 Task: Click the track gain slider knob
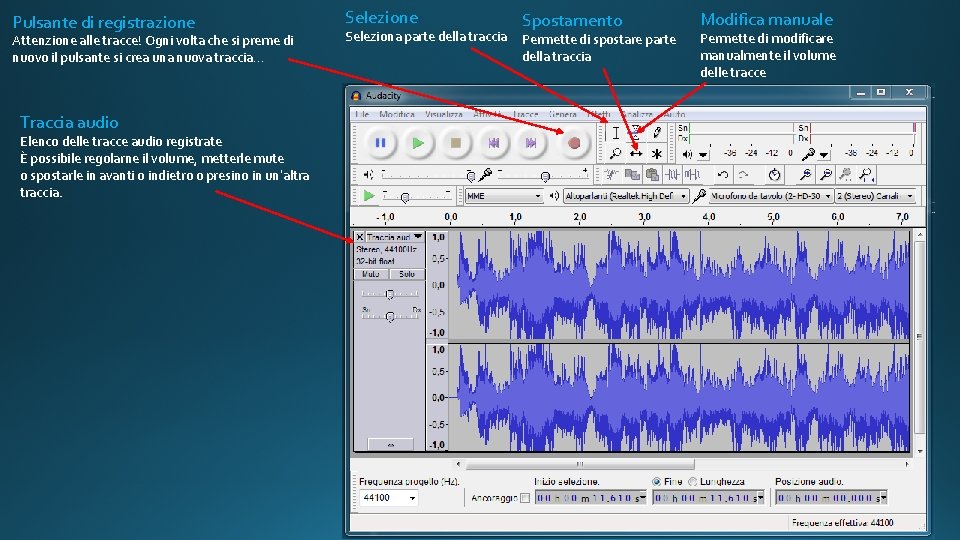coord(389,294)
